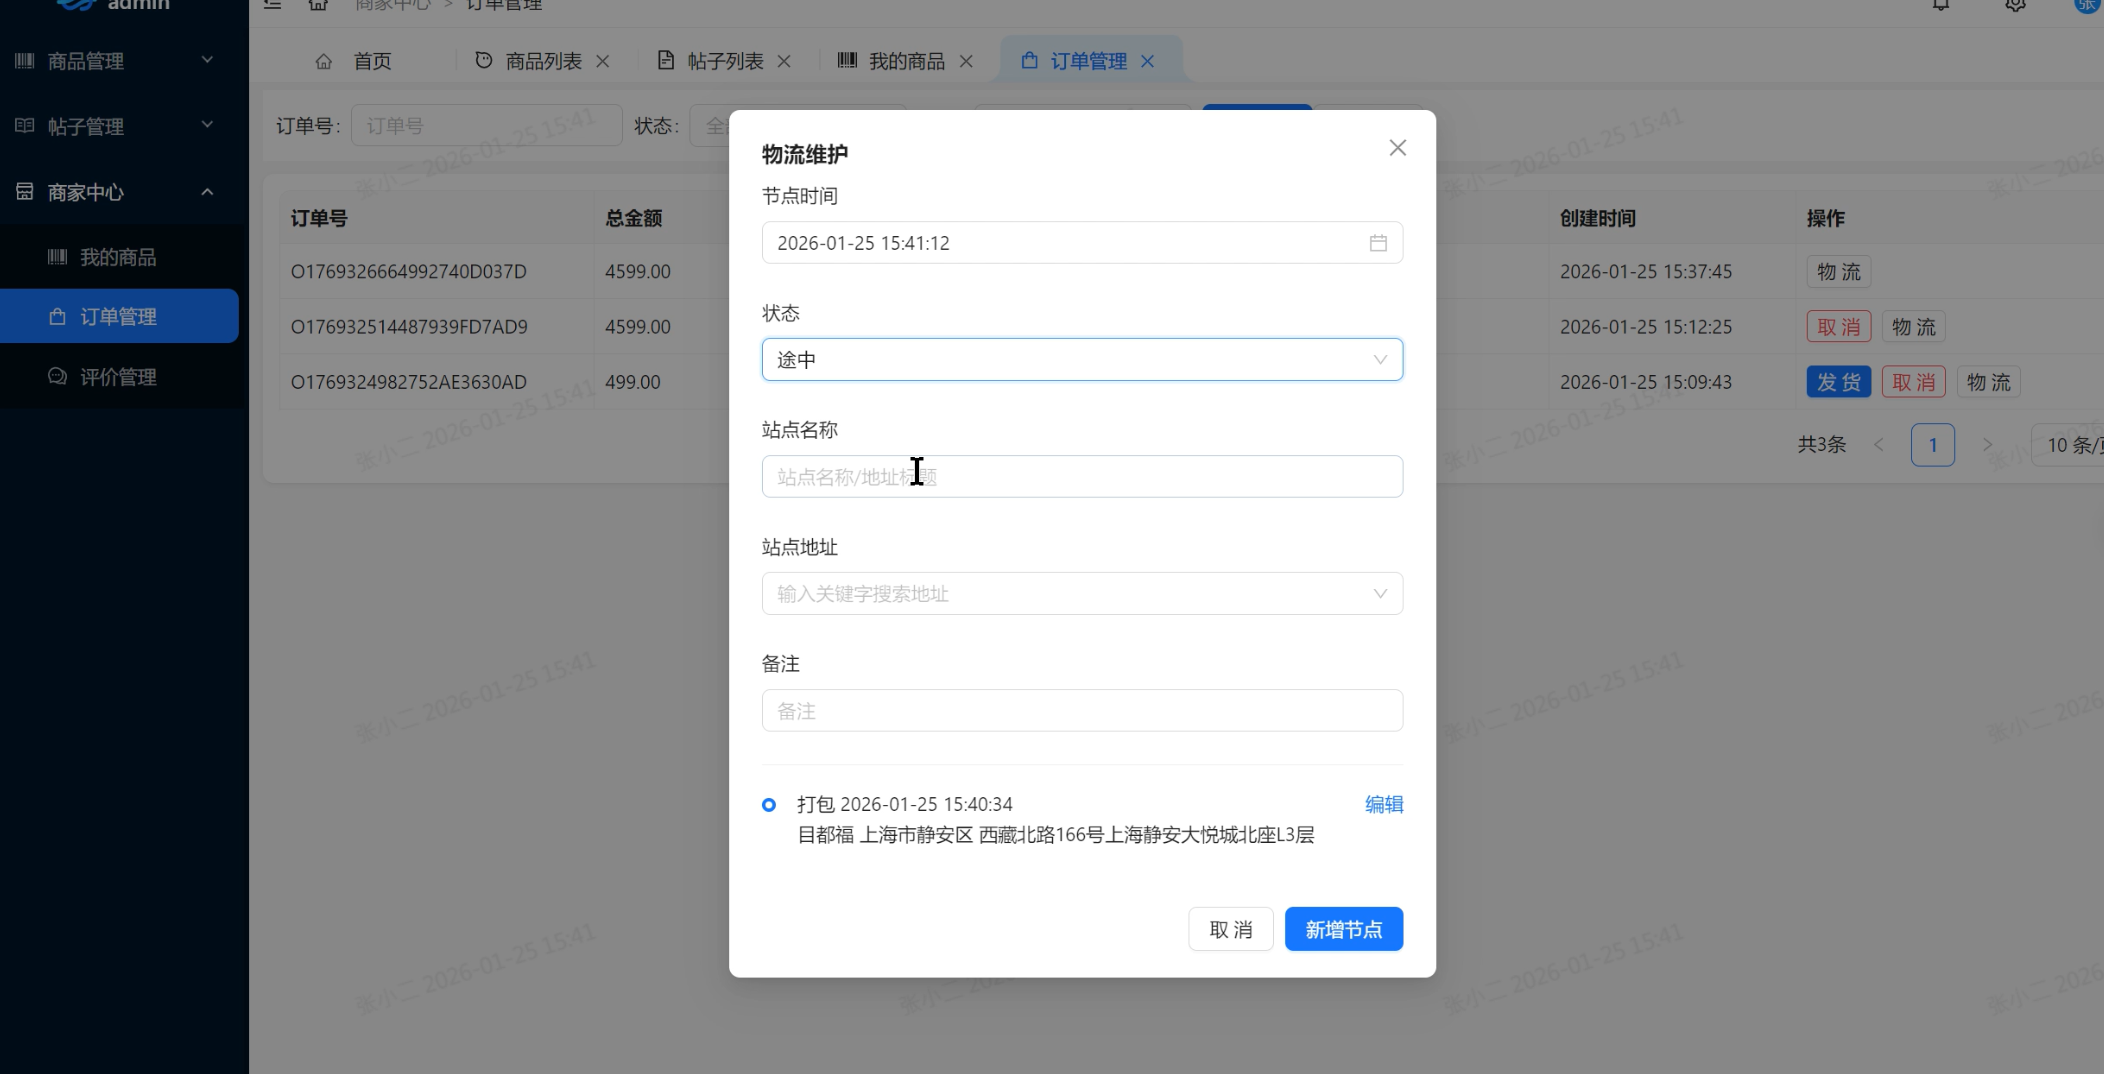
Task: Close the 我的商品 tab using its X
Action: (966, 61)
